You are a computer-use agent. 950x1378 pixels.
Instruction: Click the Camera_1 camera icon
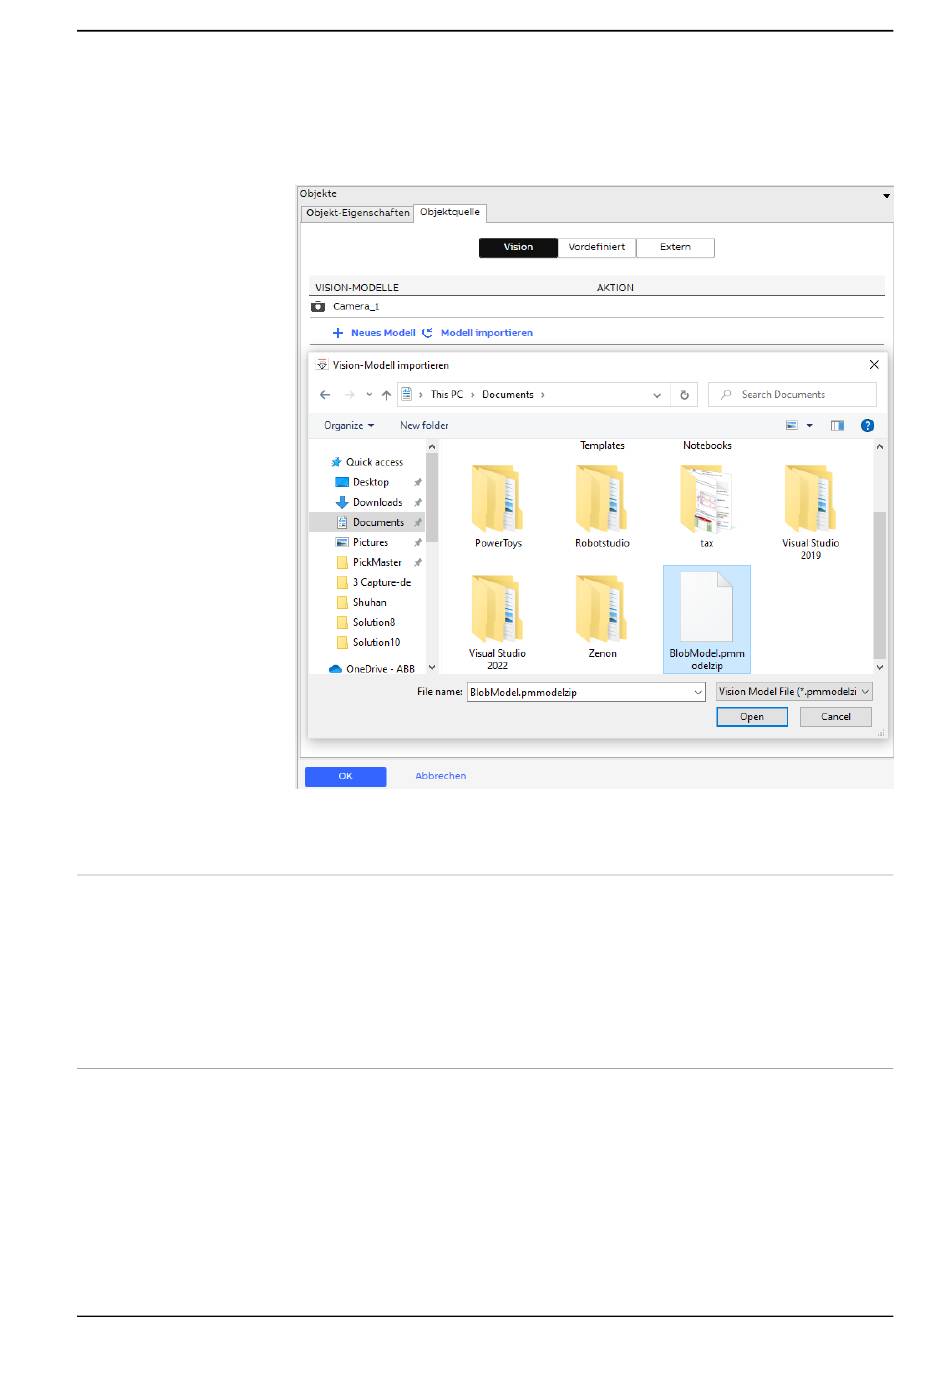[318, 307]
